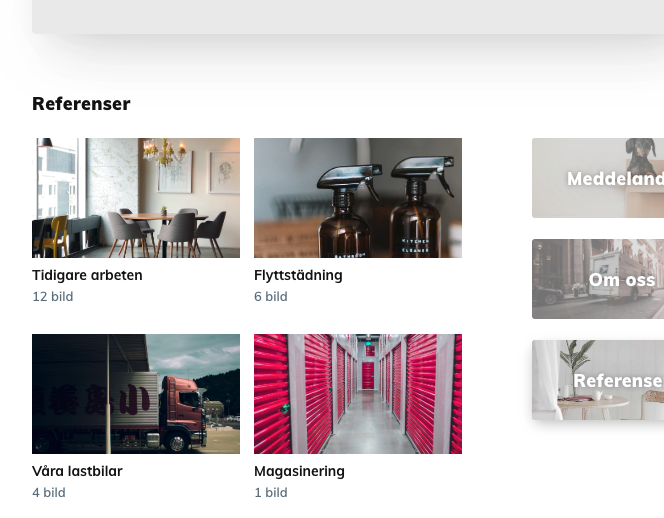Open the Tidigare arbeten dining room thumbnail
This screenshot has height=518, width=664.
click(136, 198)
